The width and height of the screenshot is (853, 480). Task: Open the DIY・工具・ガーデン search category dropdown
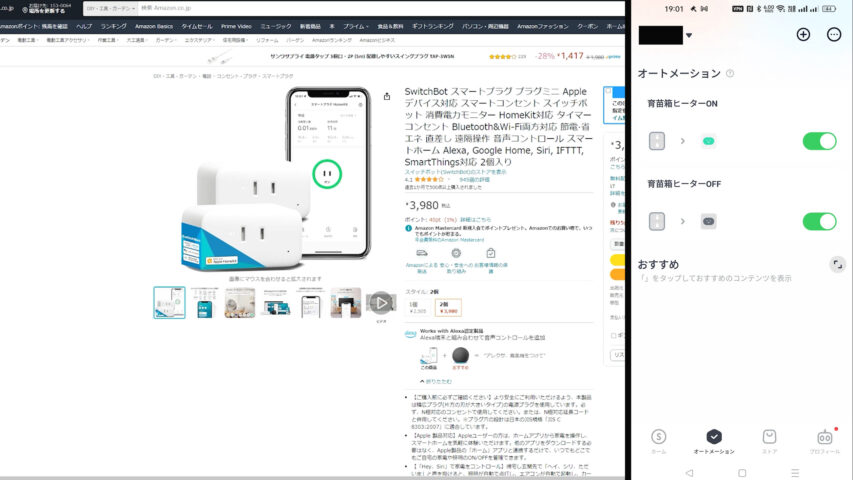click(x=123, y=7)
